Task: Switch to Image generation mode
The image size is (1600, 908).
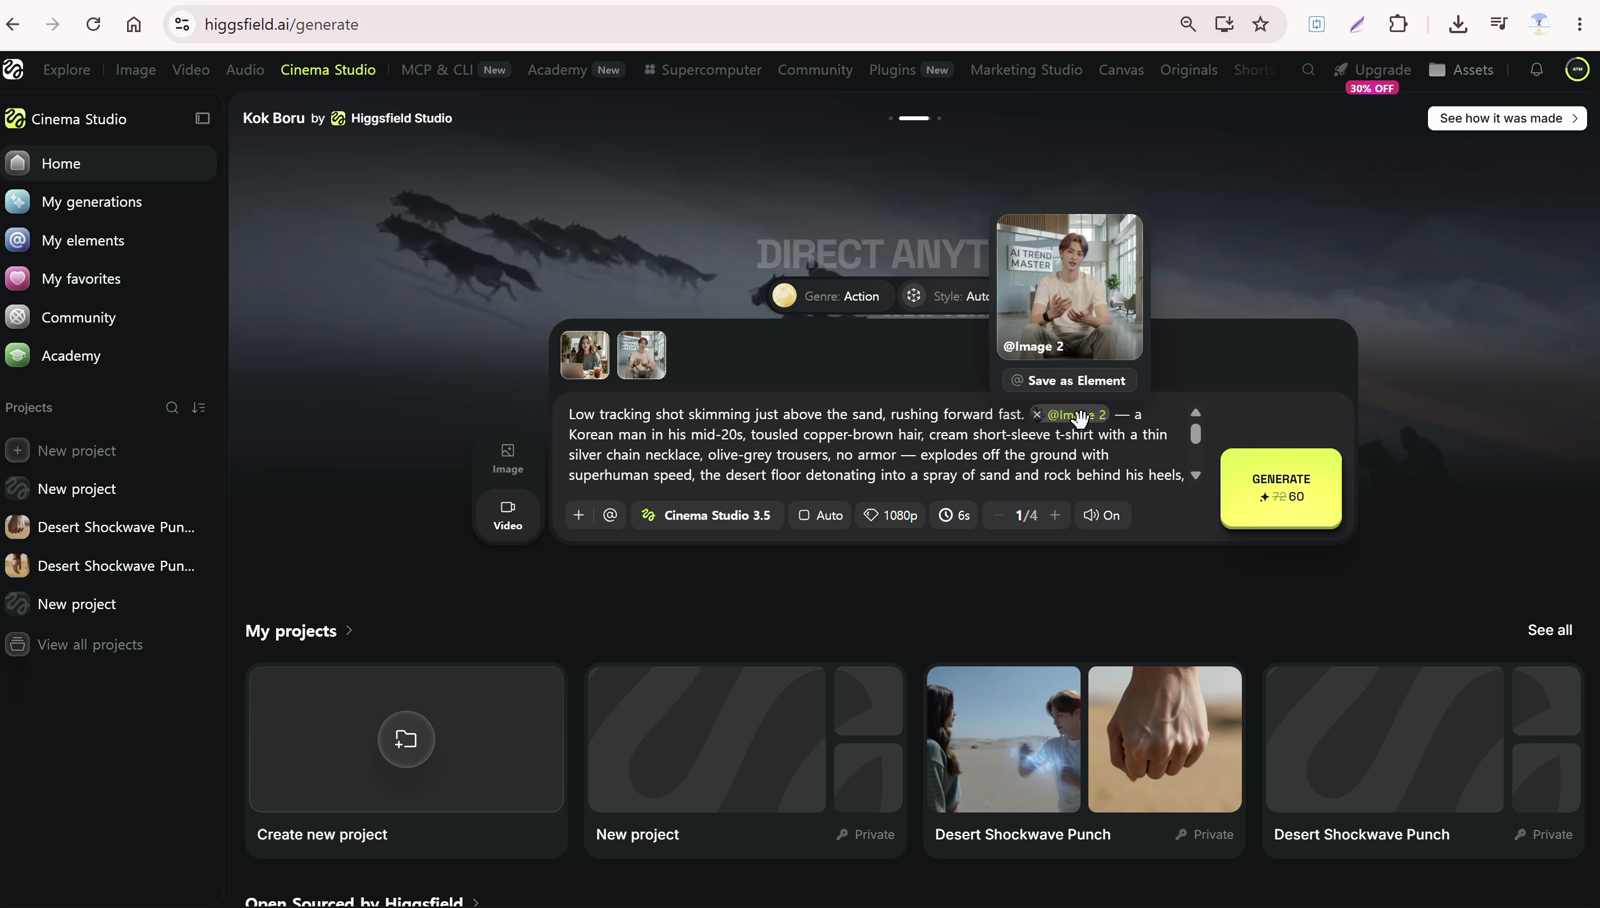Action: [x=508, y=459]
